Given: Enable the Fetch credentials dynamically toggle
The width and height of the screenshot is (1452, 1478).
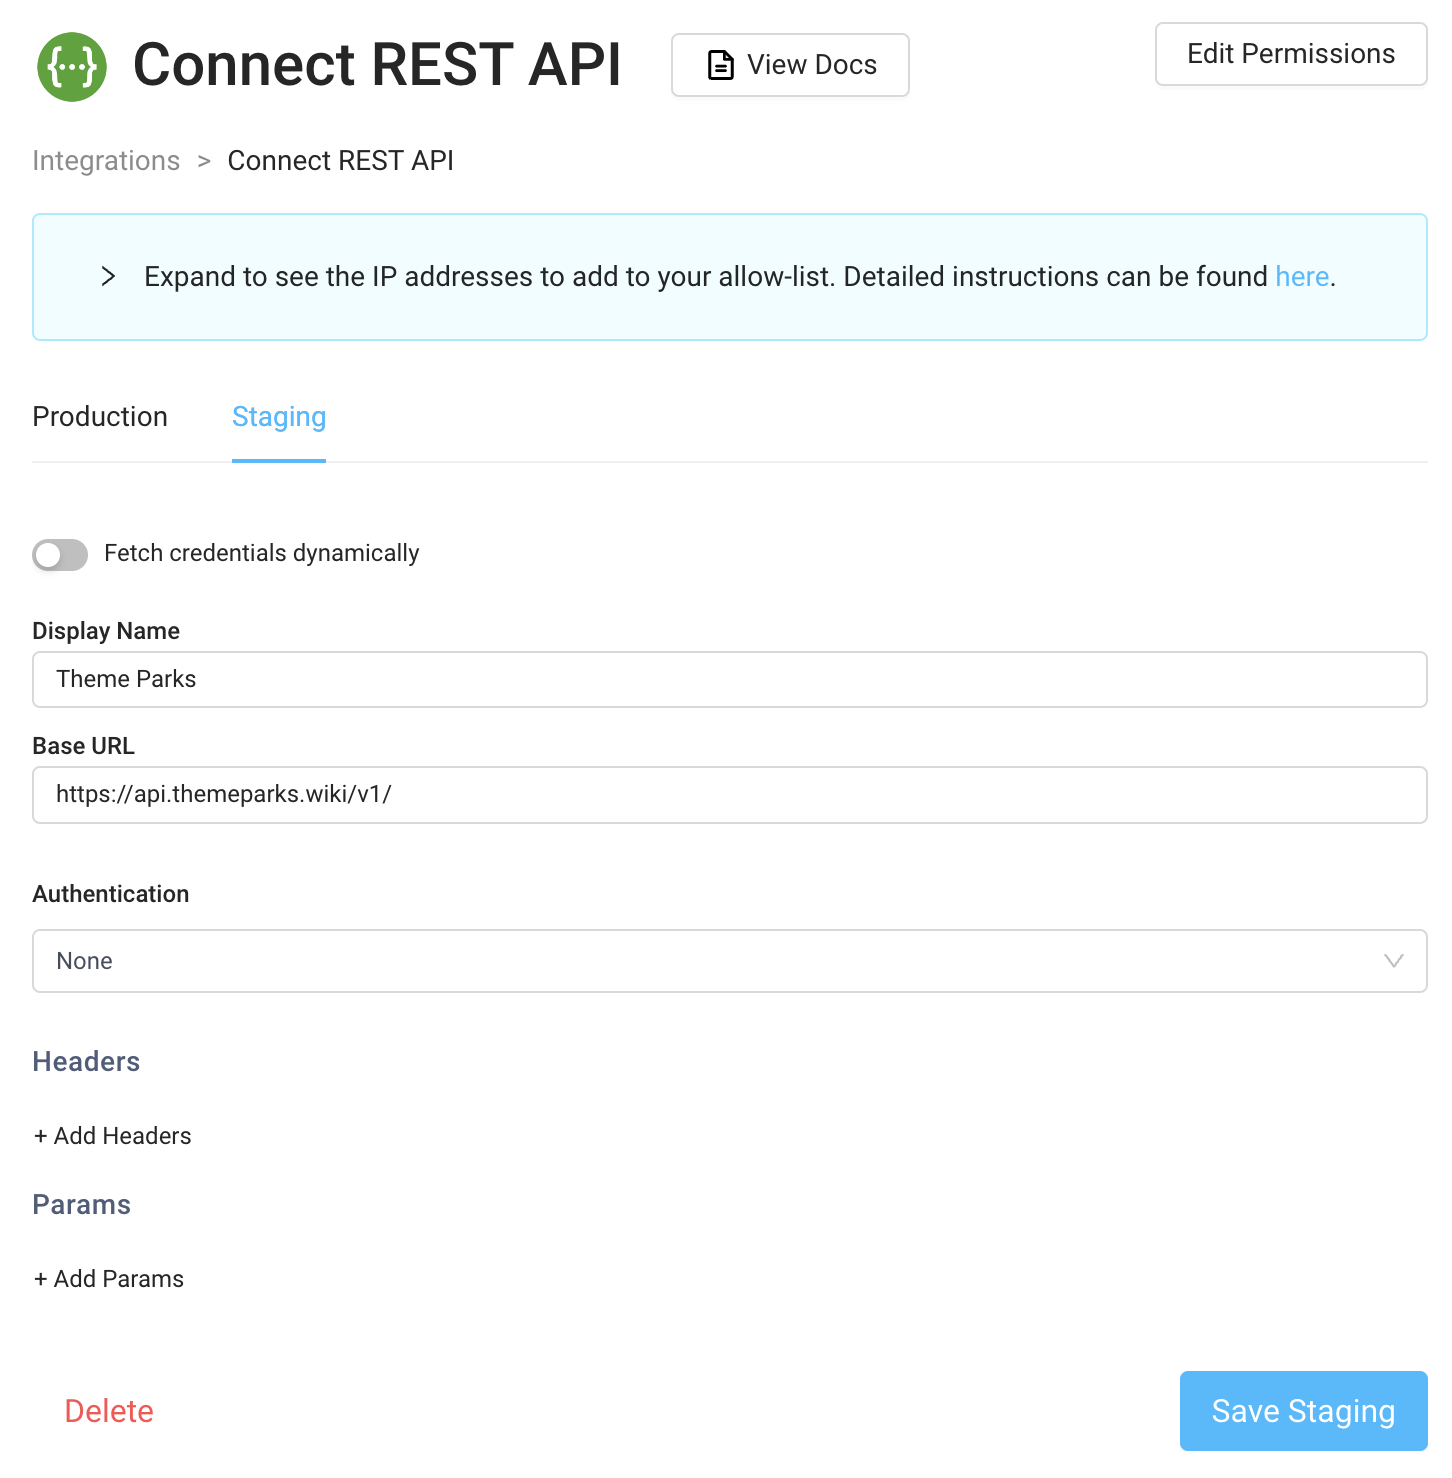Looking at the screenshot, I should click(59, 554).
